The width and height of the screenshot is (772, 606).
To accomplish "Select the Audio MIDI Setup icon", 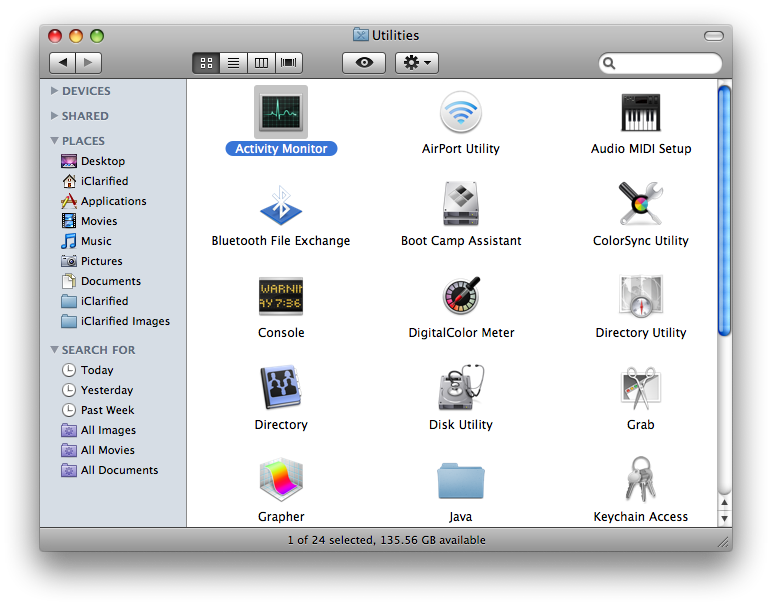I will point(641,112).
